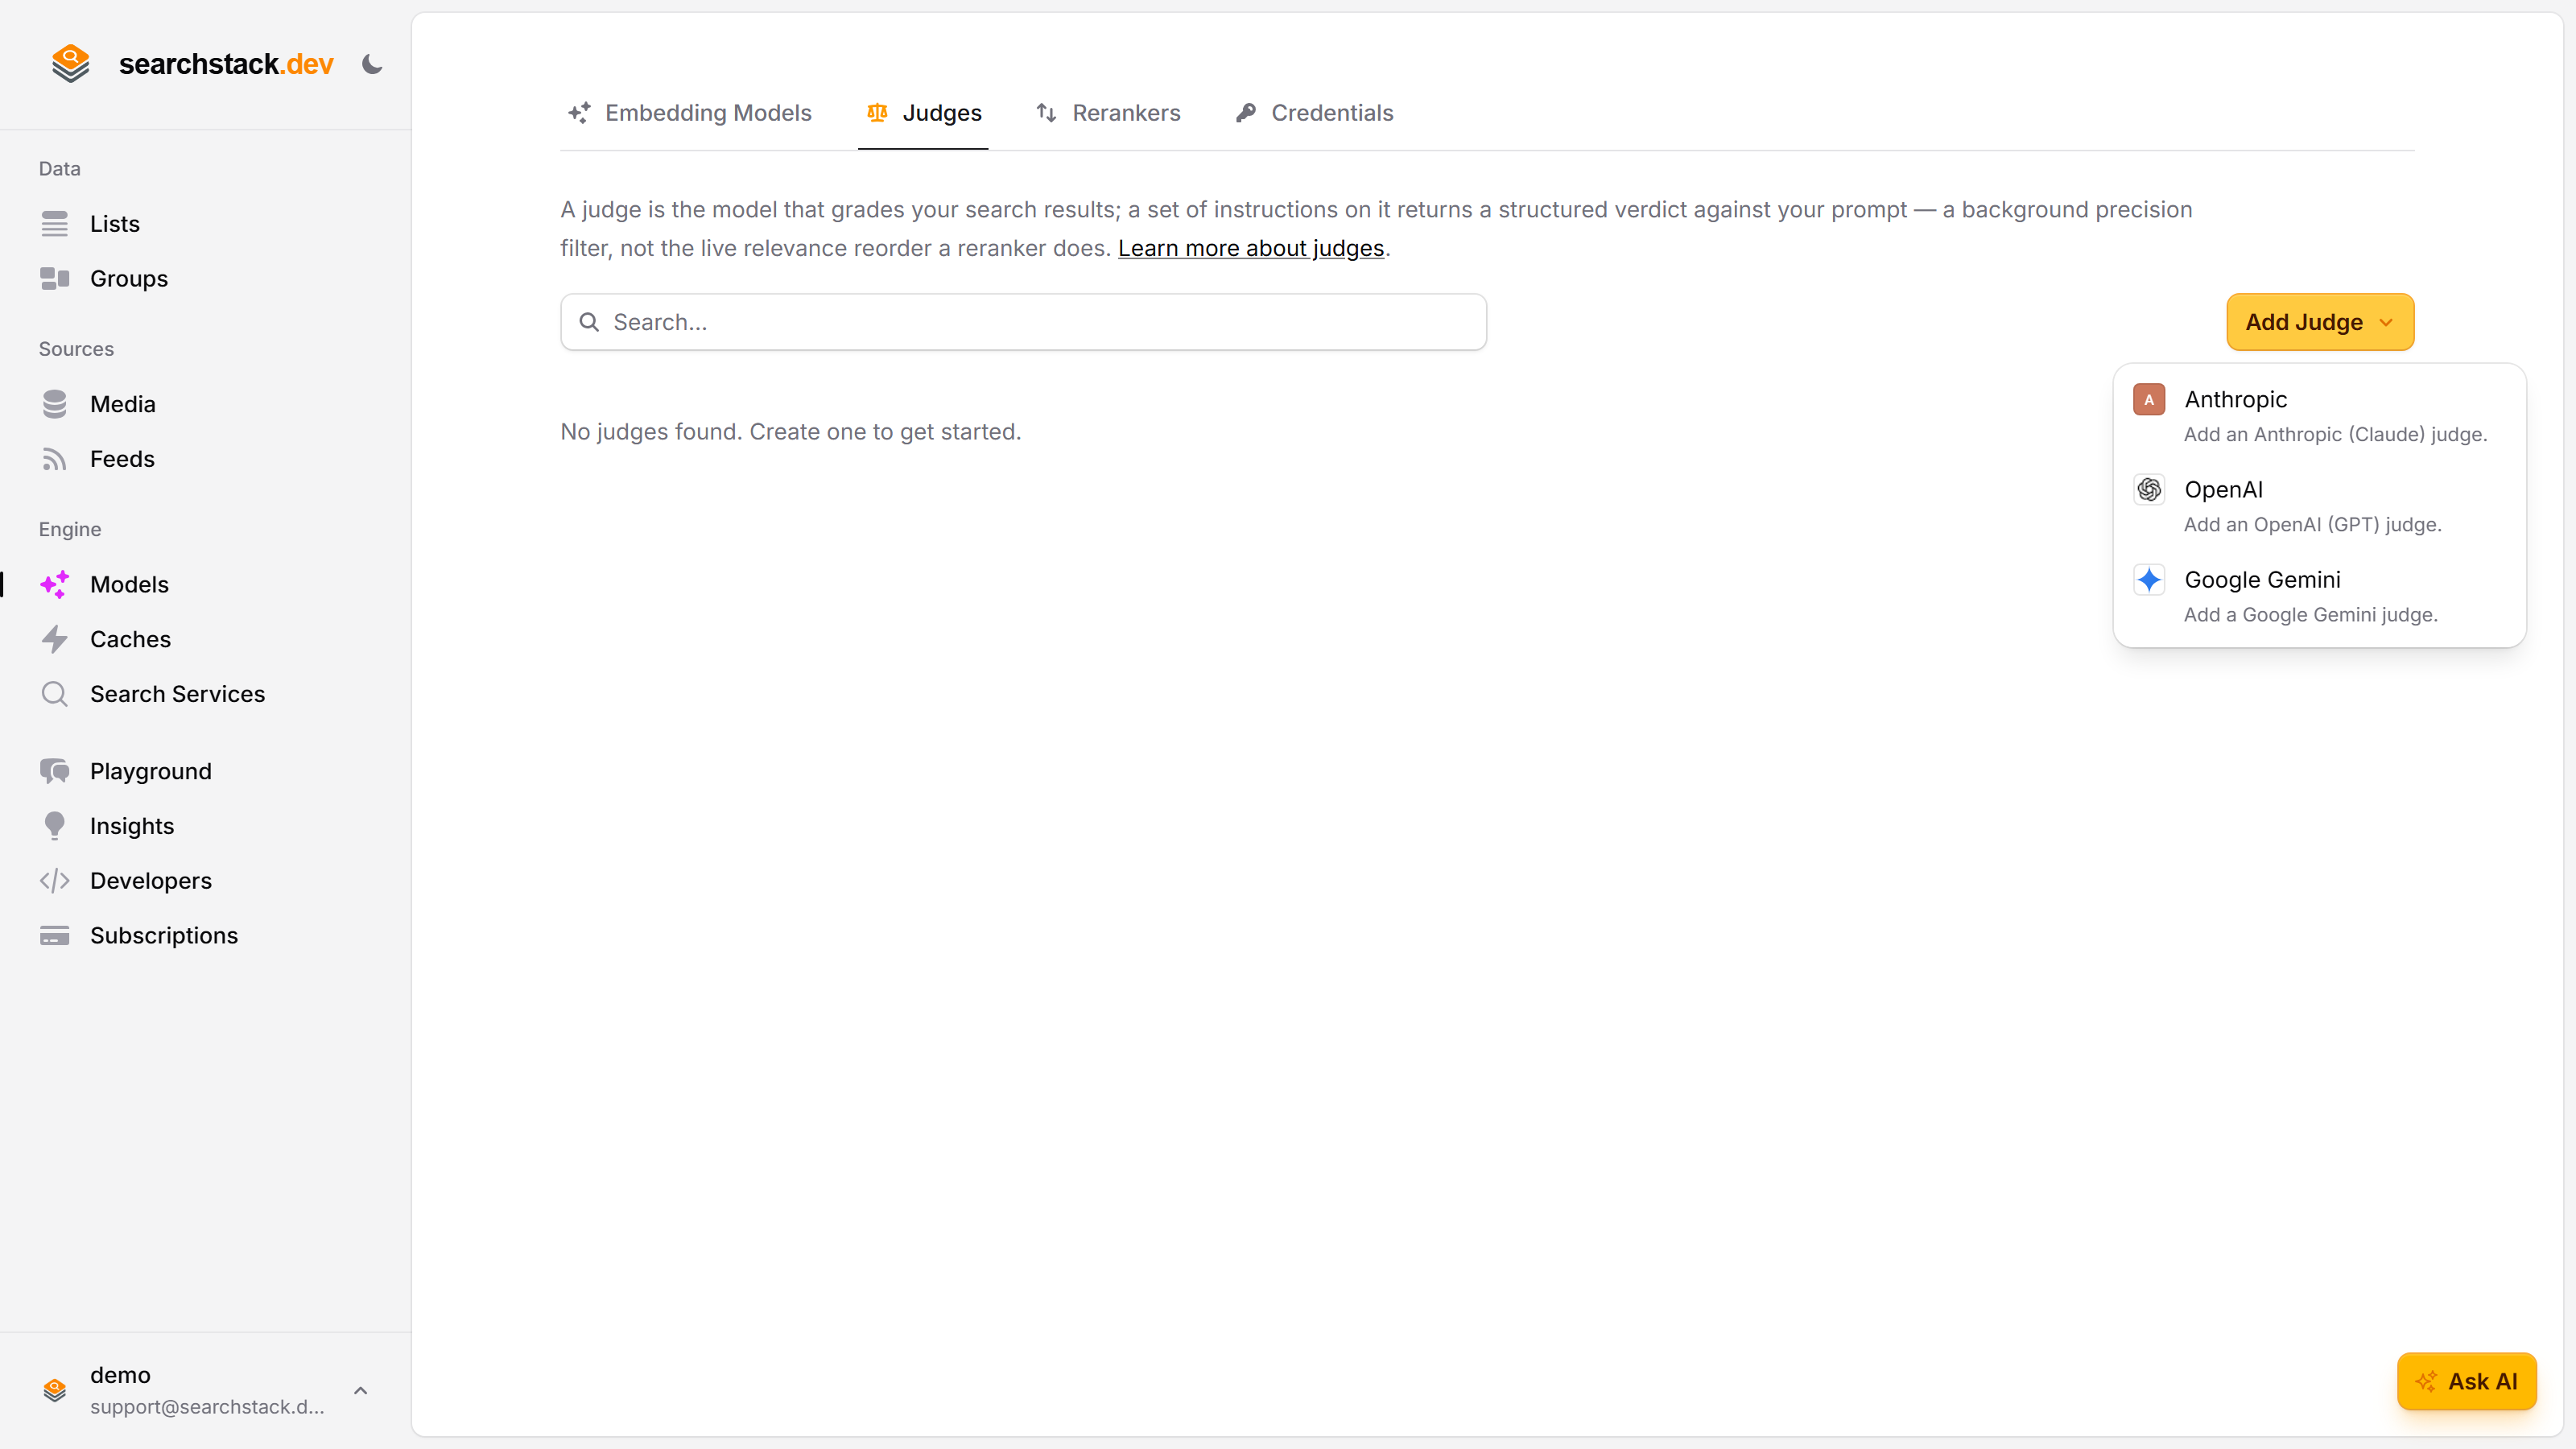Switch to the Embedding Models tab
This screenshot has width=2576, height=1449.
689,113
